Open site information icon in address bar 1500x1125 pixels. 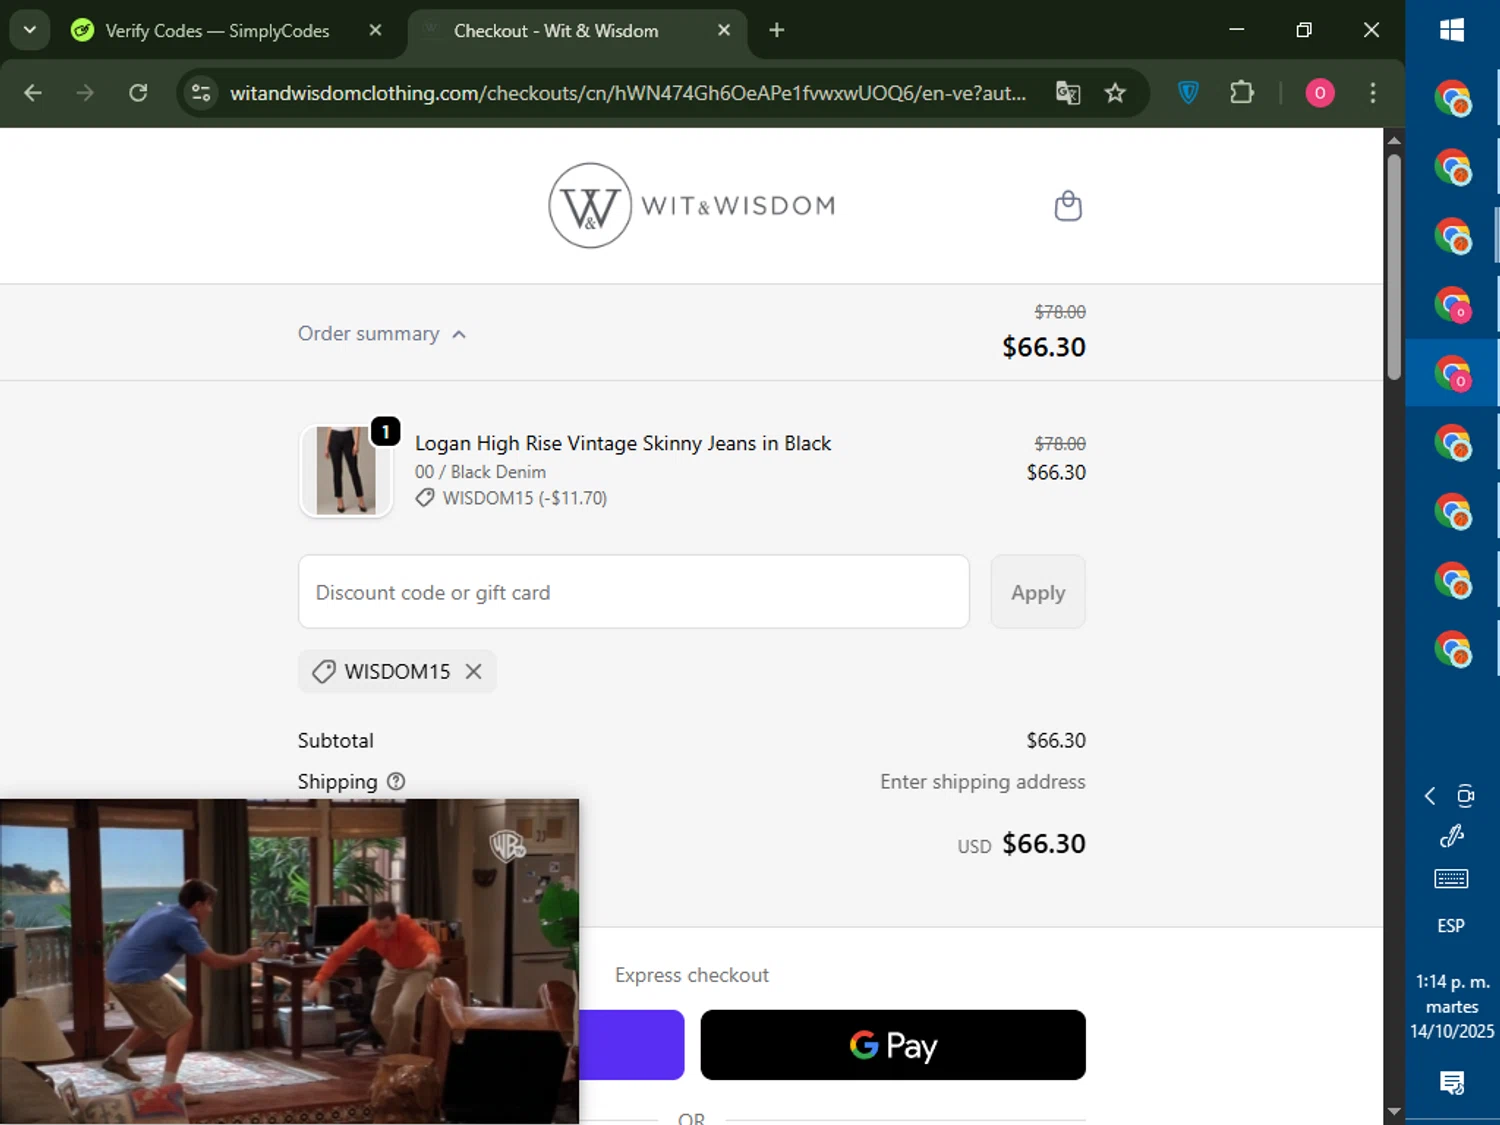click(201, 93)
